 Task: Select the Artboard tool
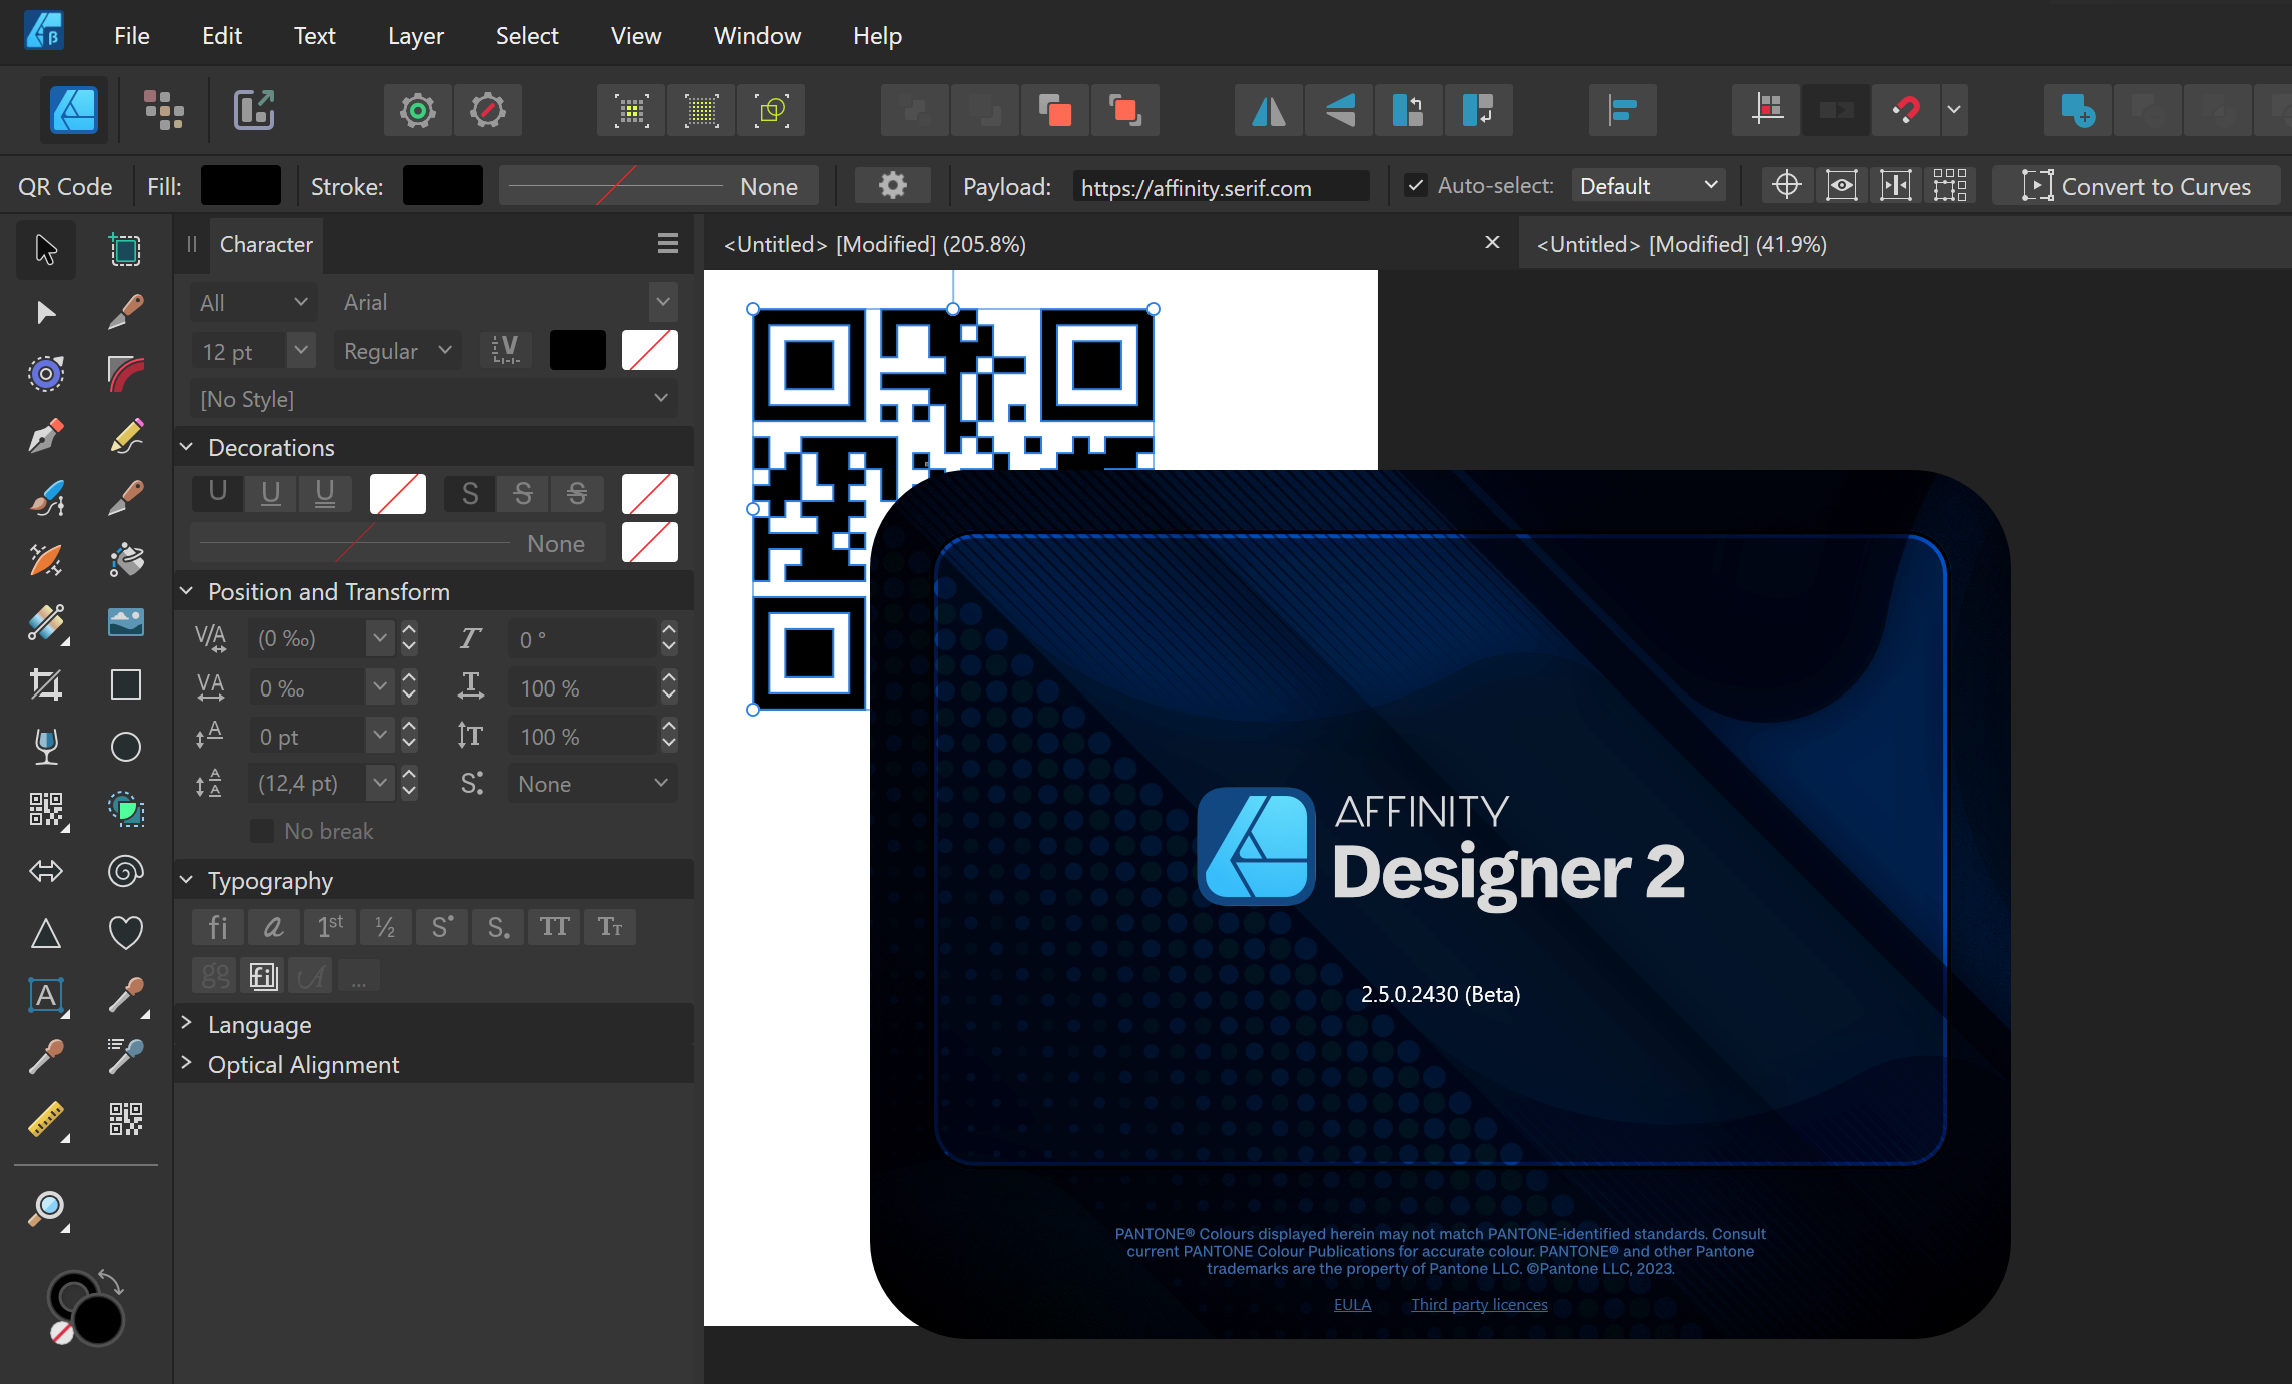click(125, 249)
